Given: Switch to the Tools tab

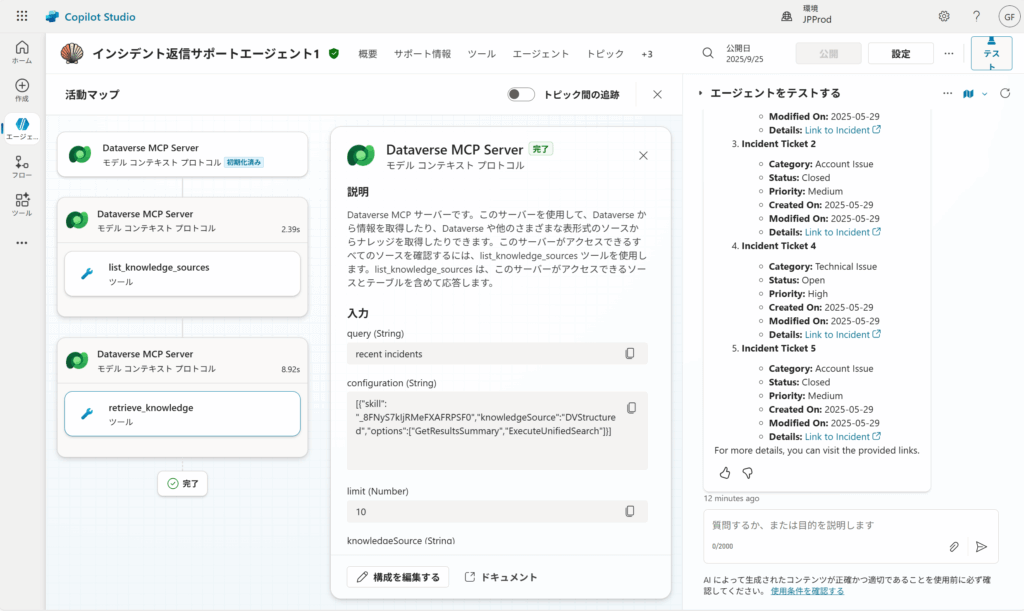Looking at the screenshot, I should pos(481,54).
